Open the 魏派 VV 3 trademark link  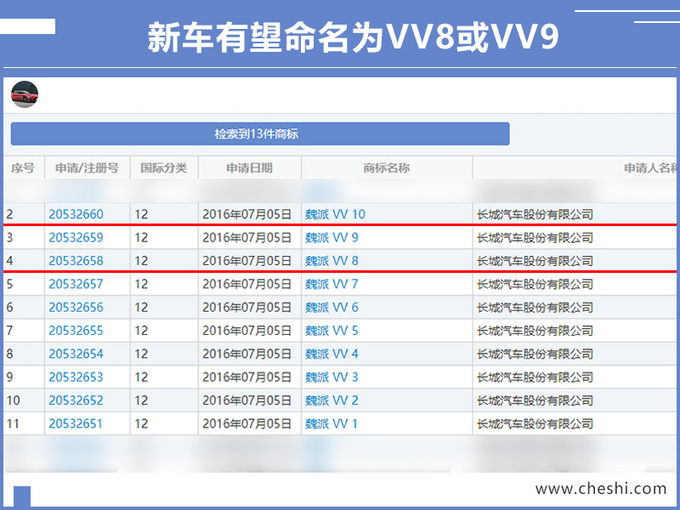coord(332,377)
